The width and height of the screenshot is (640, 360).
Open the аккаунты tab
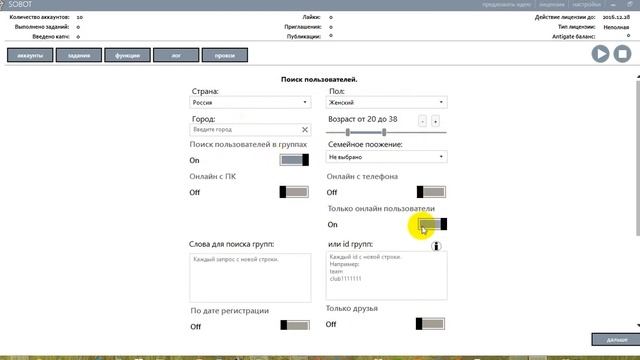point(30,55)
